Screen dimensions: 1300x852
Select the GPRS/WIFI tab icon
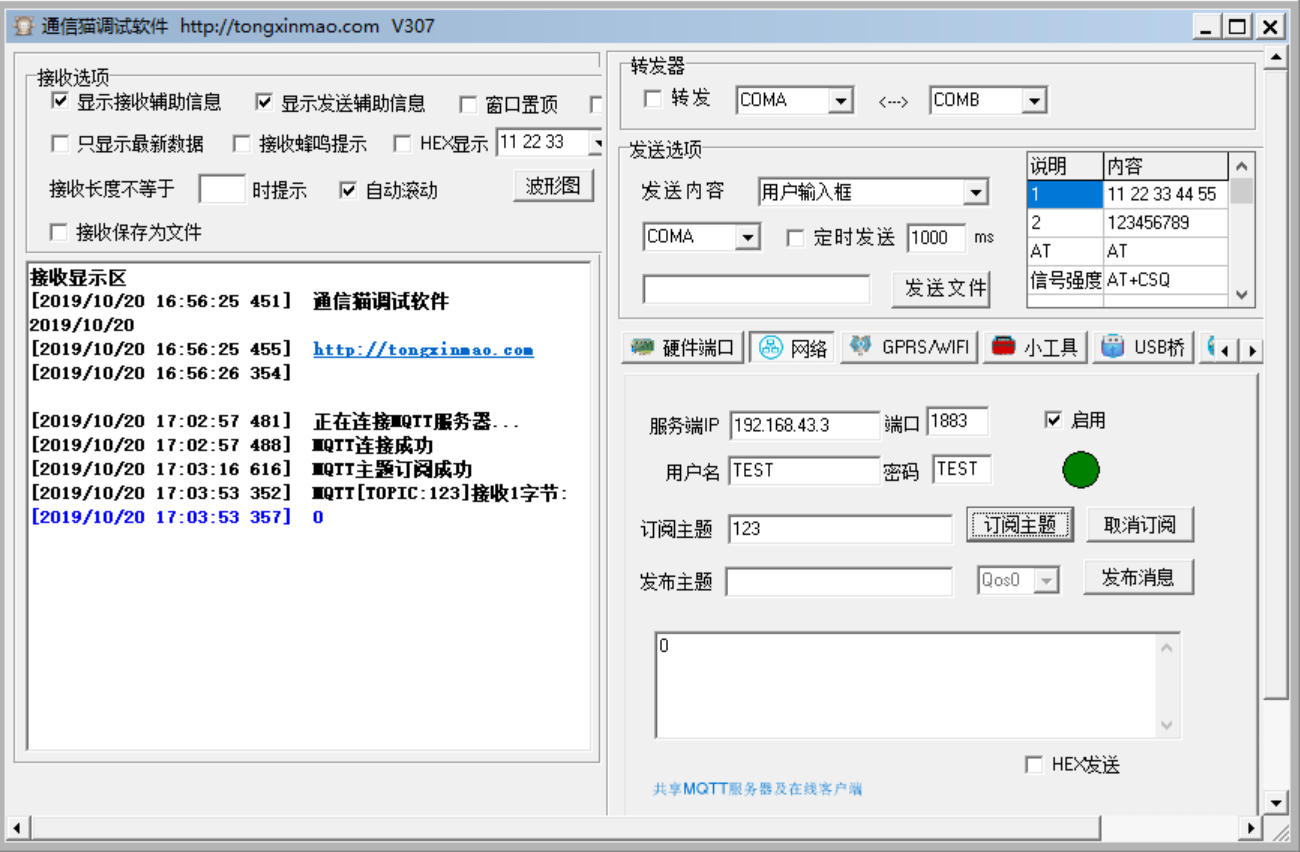[x=860, y=346]
